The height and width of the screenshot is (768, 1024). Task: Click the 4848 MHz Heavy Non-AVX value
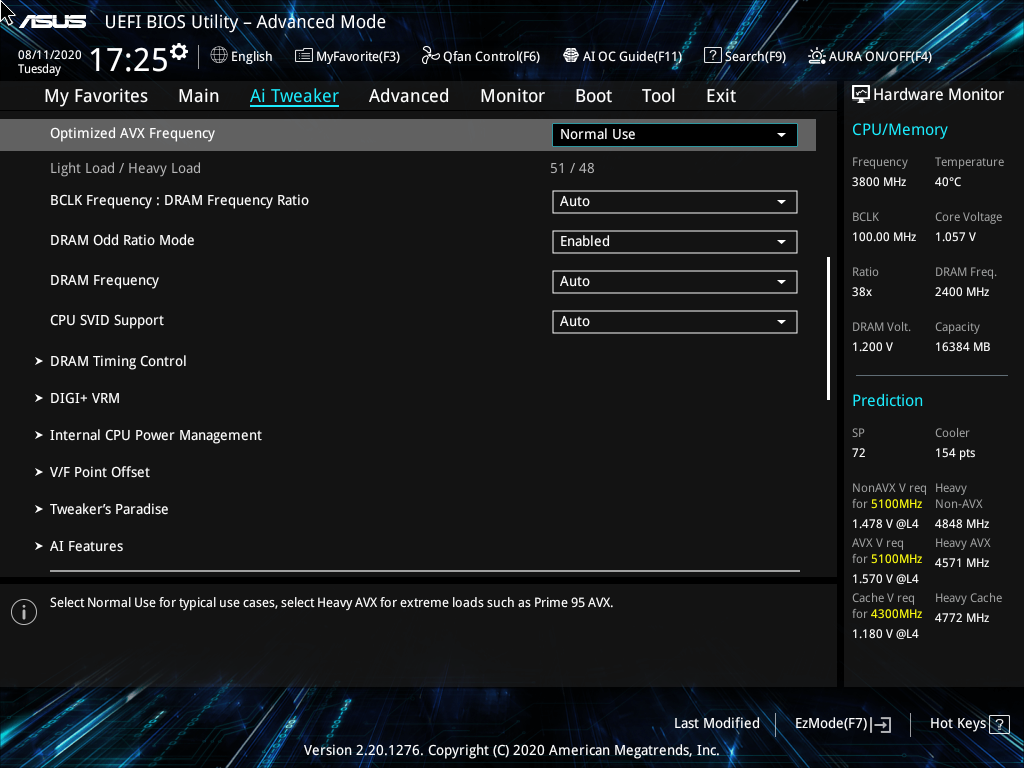(962, 524)
